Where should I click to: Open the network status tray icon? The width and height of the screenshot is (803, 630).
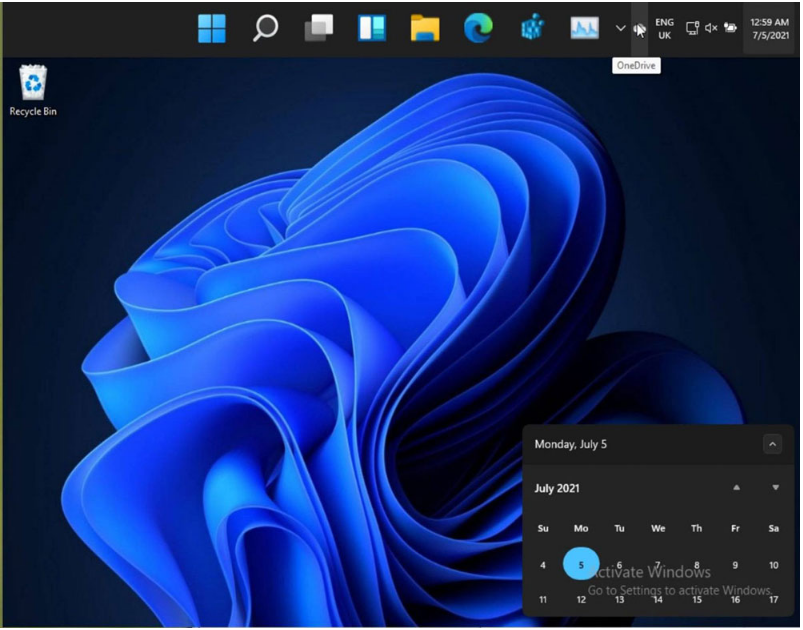pyautogui.click(x=692, y=28)
